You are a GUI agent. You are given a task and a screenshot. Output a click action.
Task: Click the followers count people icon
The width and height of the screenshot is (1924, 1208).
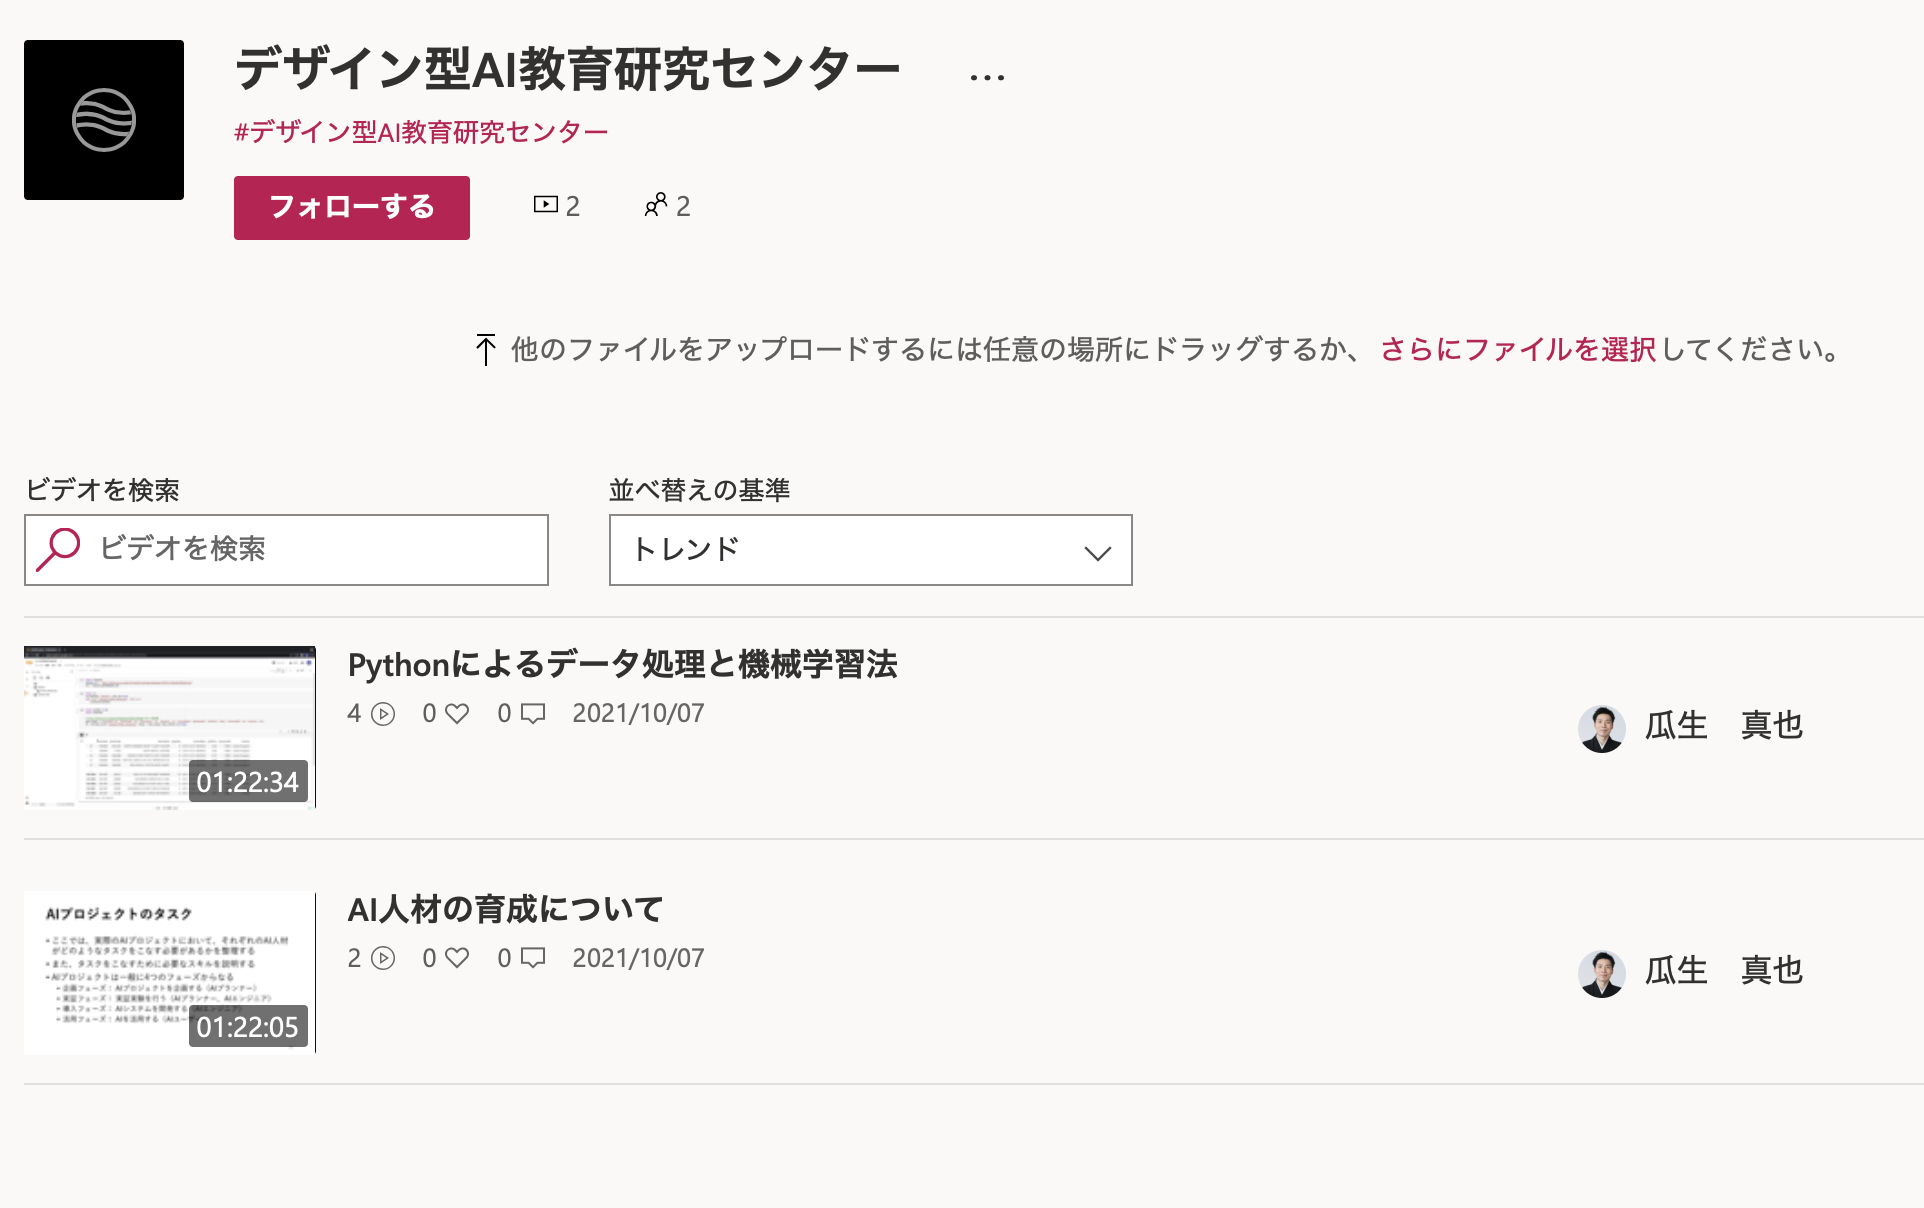click(x=656, y=205)
